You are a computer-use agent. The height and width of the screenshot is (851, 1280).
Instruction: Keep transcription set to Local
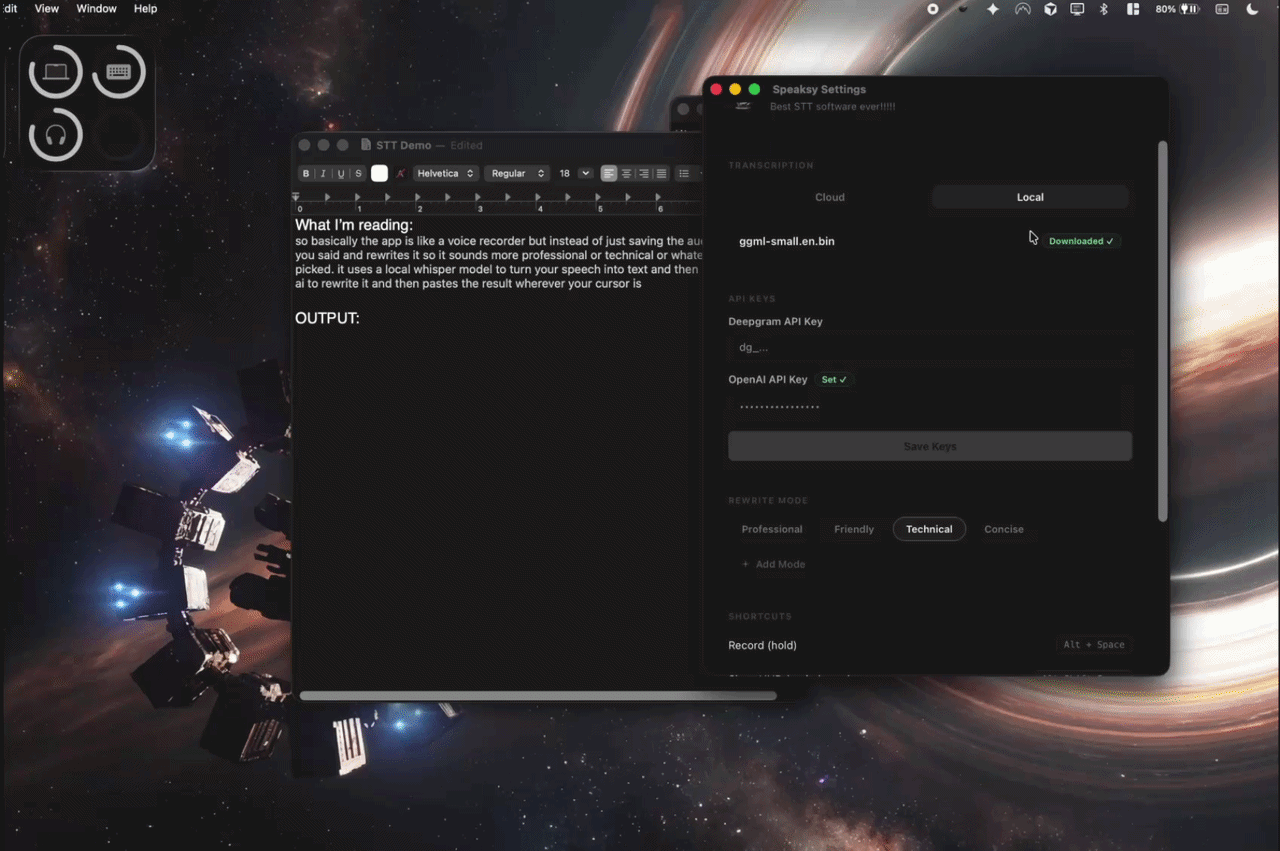tap(1030, 197)
